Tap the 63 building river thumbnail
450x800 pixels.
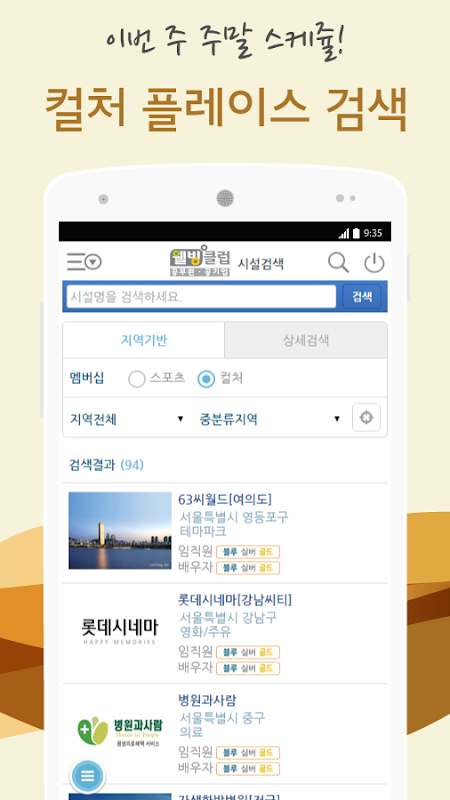tap(120, 530)
